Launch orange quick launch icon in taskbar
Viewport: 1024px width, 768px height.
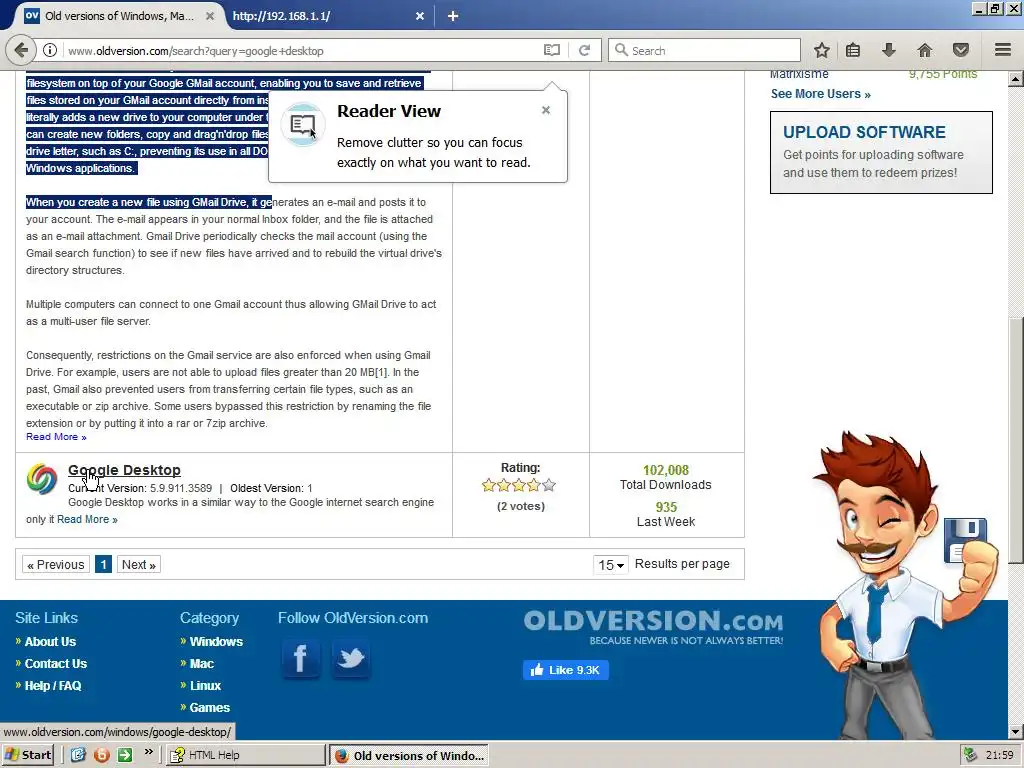coord(101,755)
